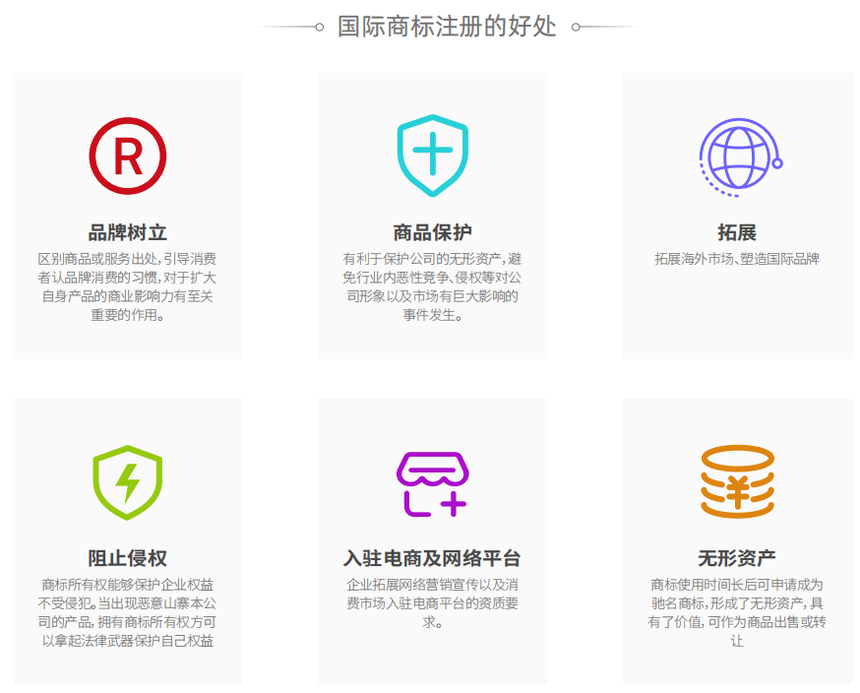Select the 拓展 heading
The width and height of the screenshot is (860, 693).
pos(737,232)
